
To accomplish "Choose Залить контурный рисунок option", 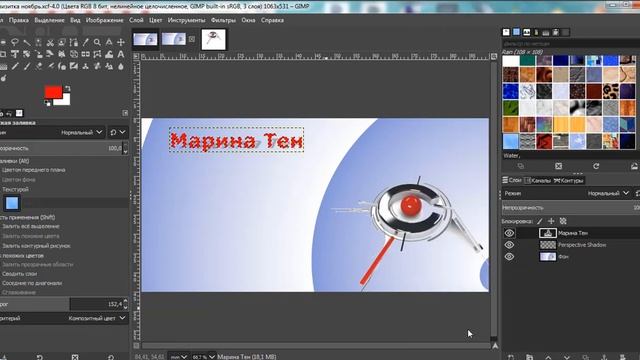I will (x=36, y=246).
